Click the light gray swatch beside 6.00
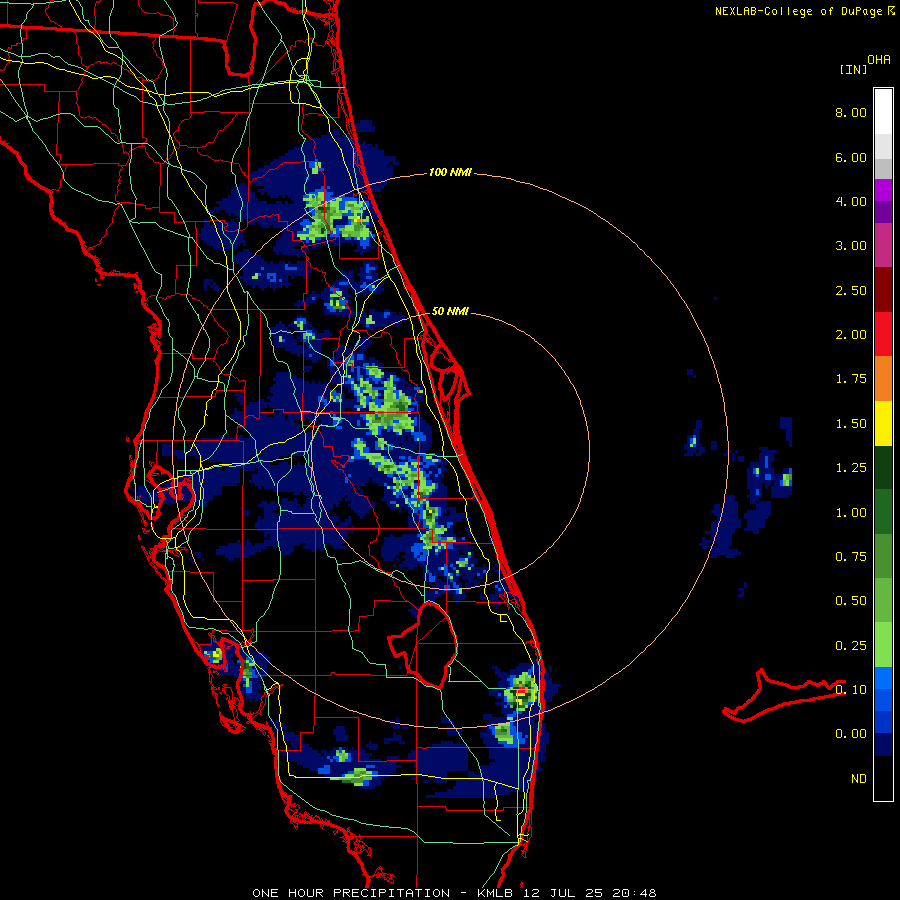The height and width of the screenshot is (900, 900). [883, 146]
